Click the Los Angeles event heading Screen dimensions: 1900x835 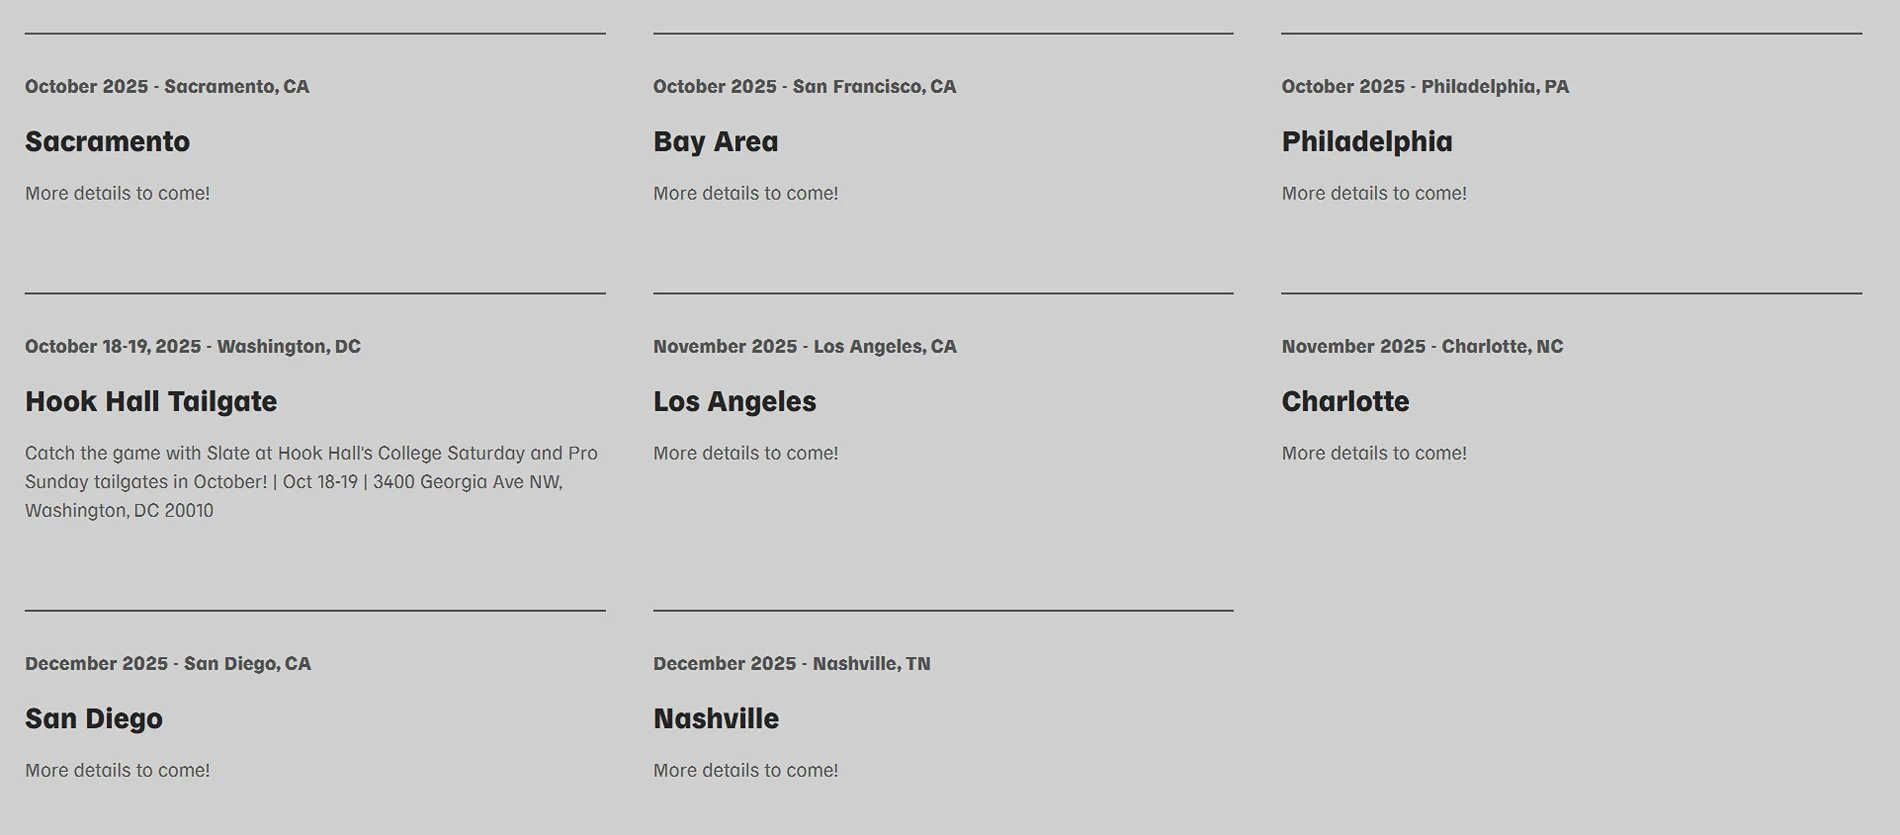tap(734, 402)
